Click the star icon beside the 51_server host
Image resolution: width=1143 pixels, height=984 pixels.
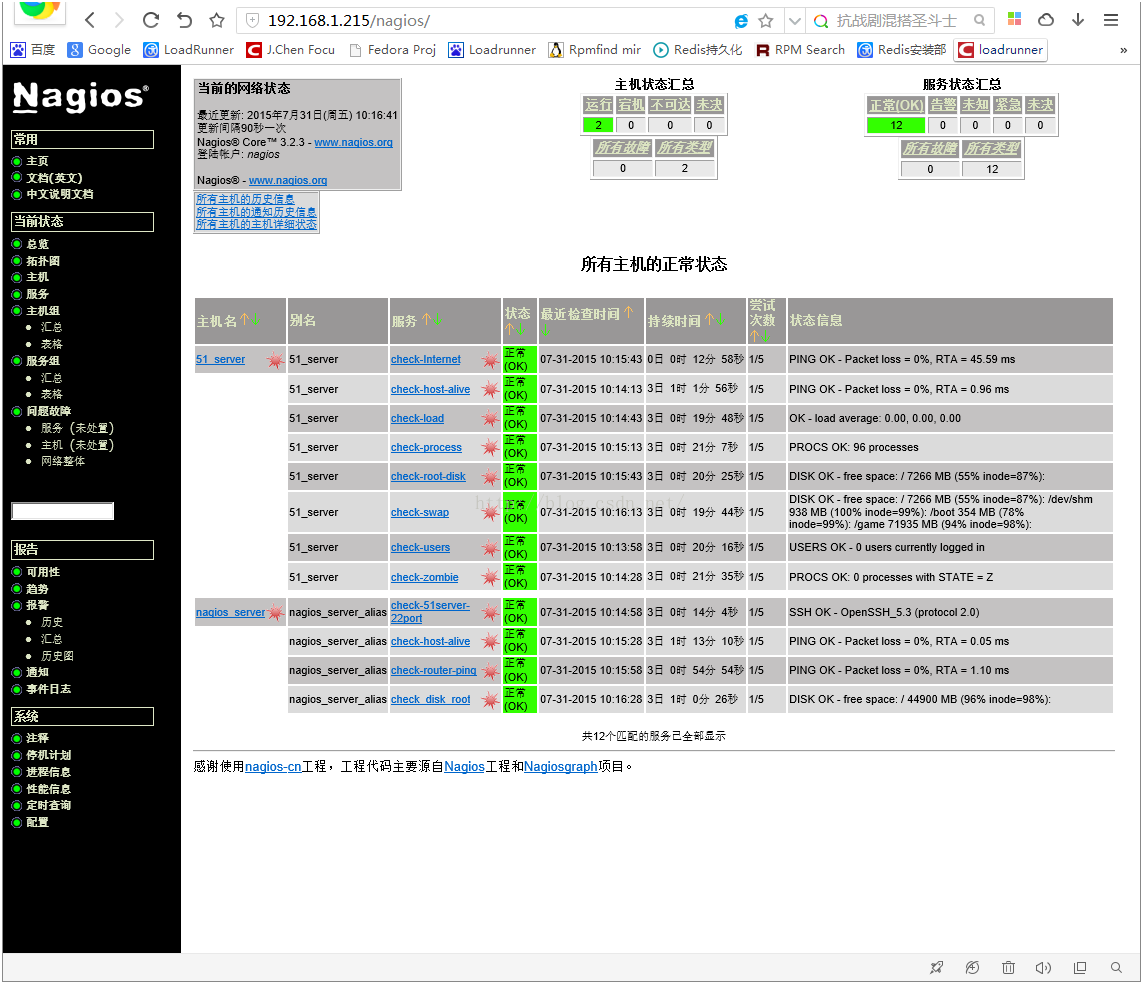click(275, 359)
